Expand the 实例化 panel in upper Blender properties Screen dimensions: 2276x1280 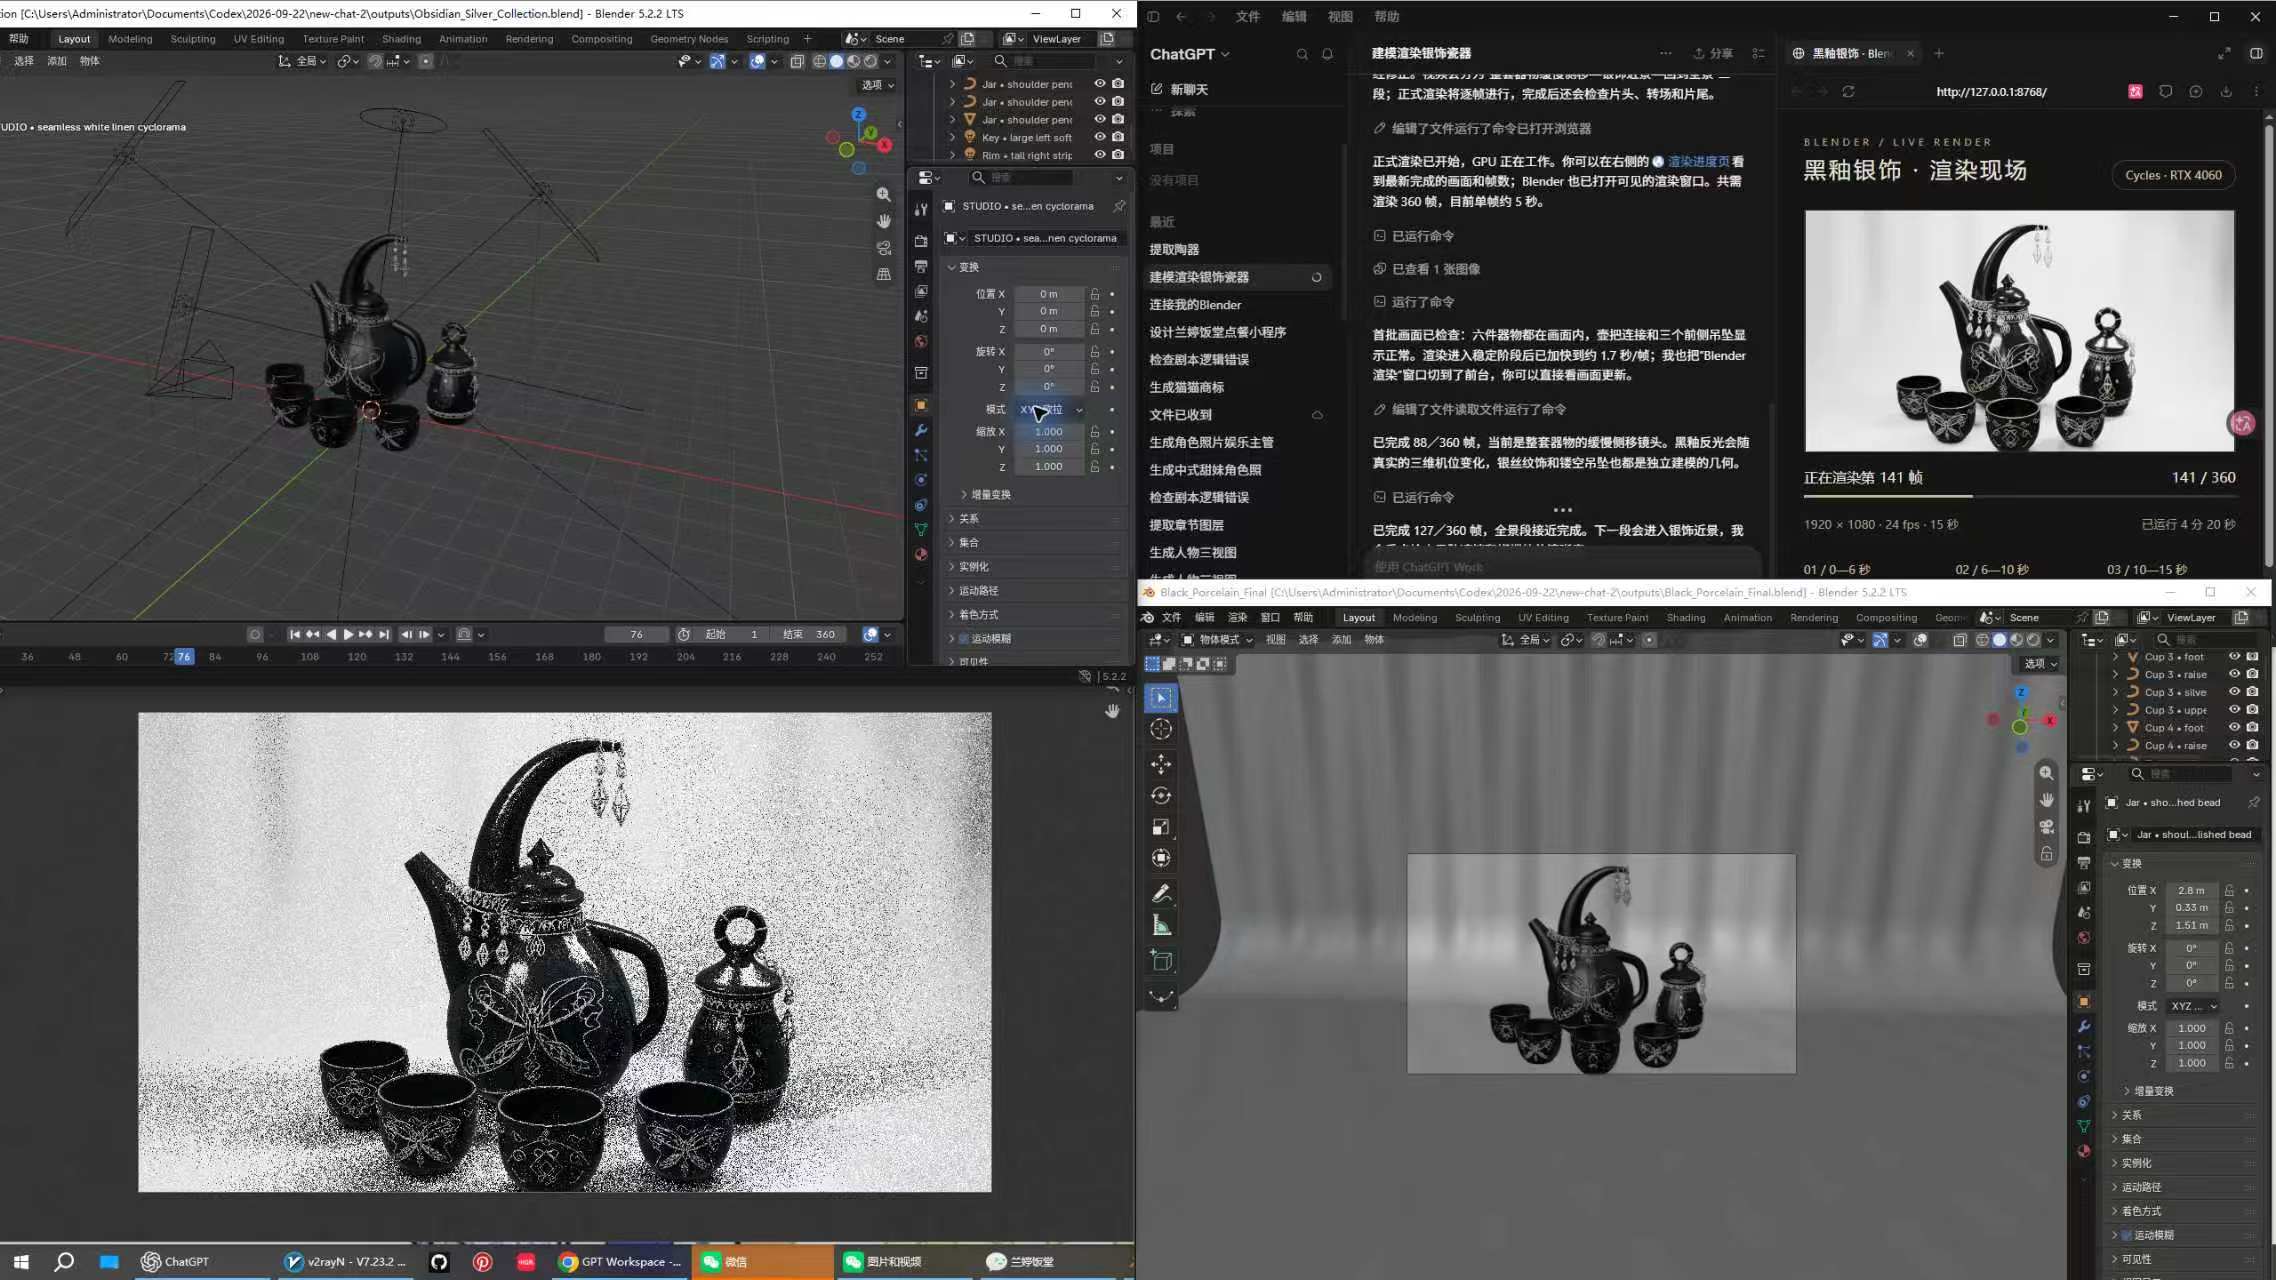(x=1034, y=566)
